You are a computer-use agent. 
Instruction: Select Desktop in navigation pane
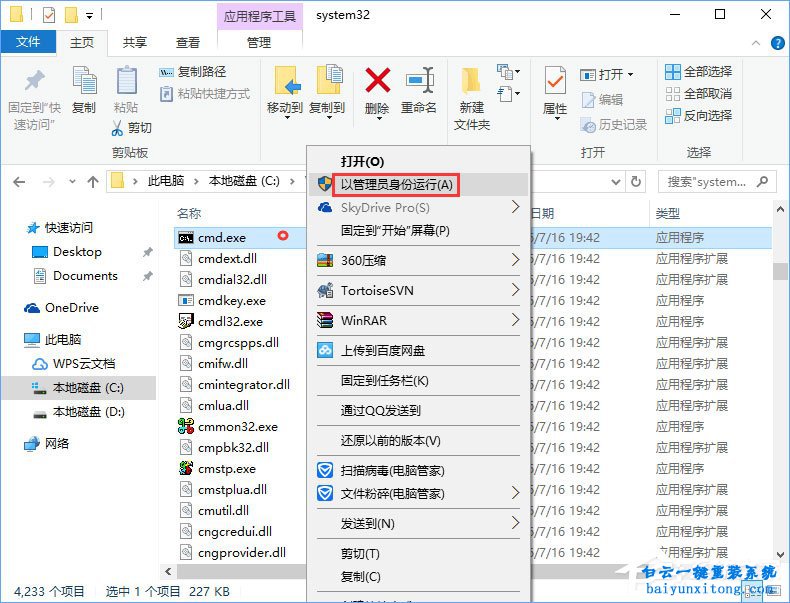(77, 251)
